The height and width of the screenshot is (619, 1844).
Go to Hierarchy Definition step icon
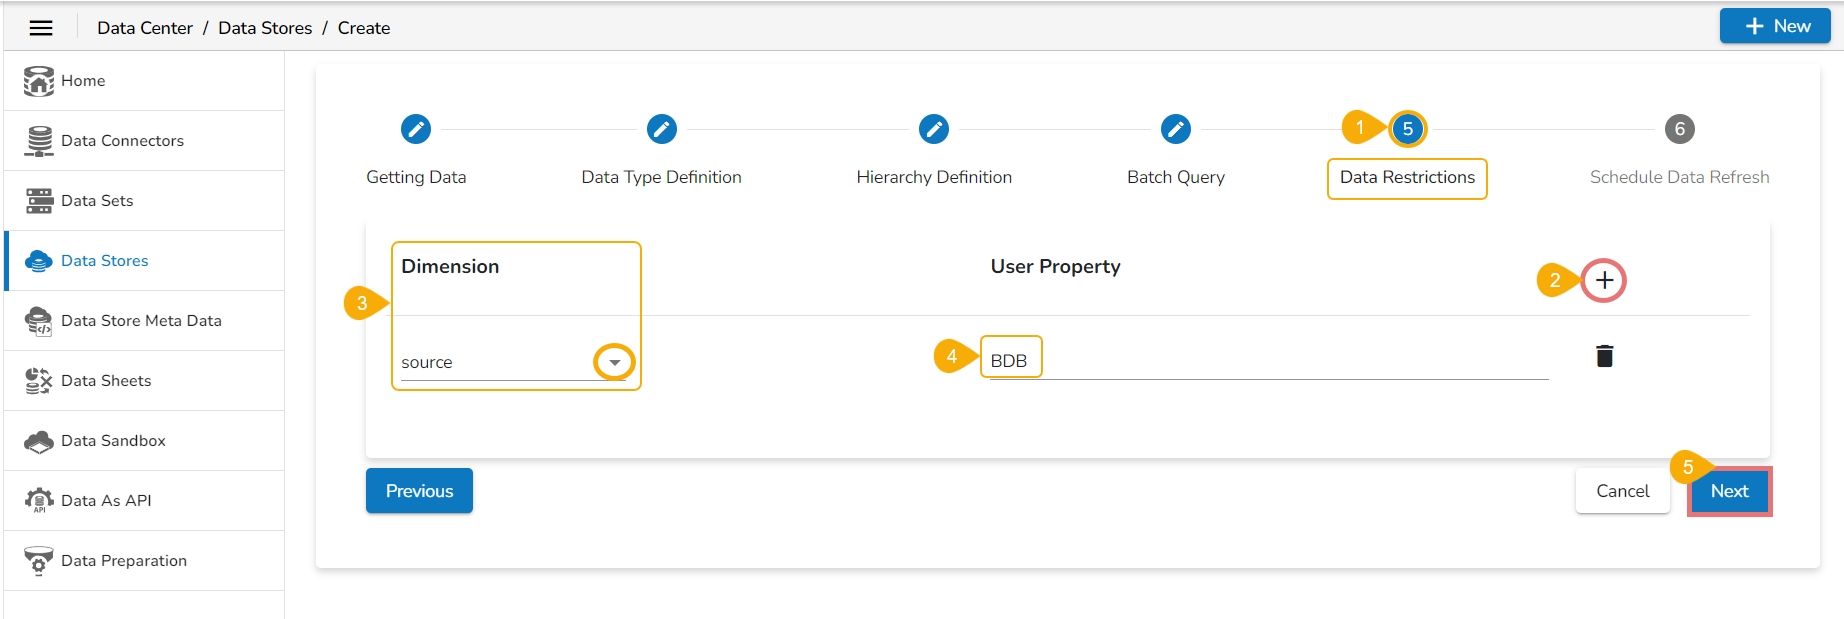[934, 129]
